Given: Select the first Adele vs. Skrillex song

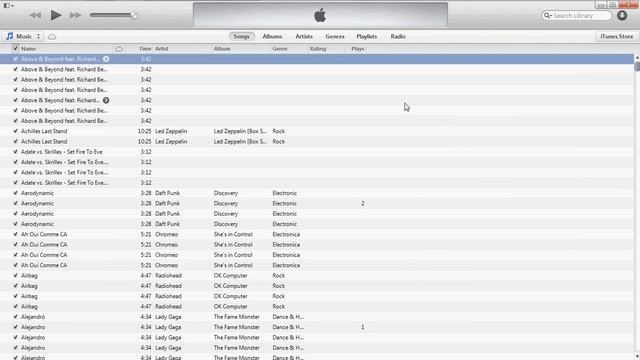Looking at the screenshot, I should tap(317, 151).
